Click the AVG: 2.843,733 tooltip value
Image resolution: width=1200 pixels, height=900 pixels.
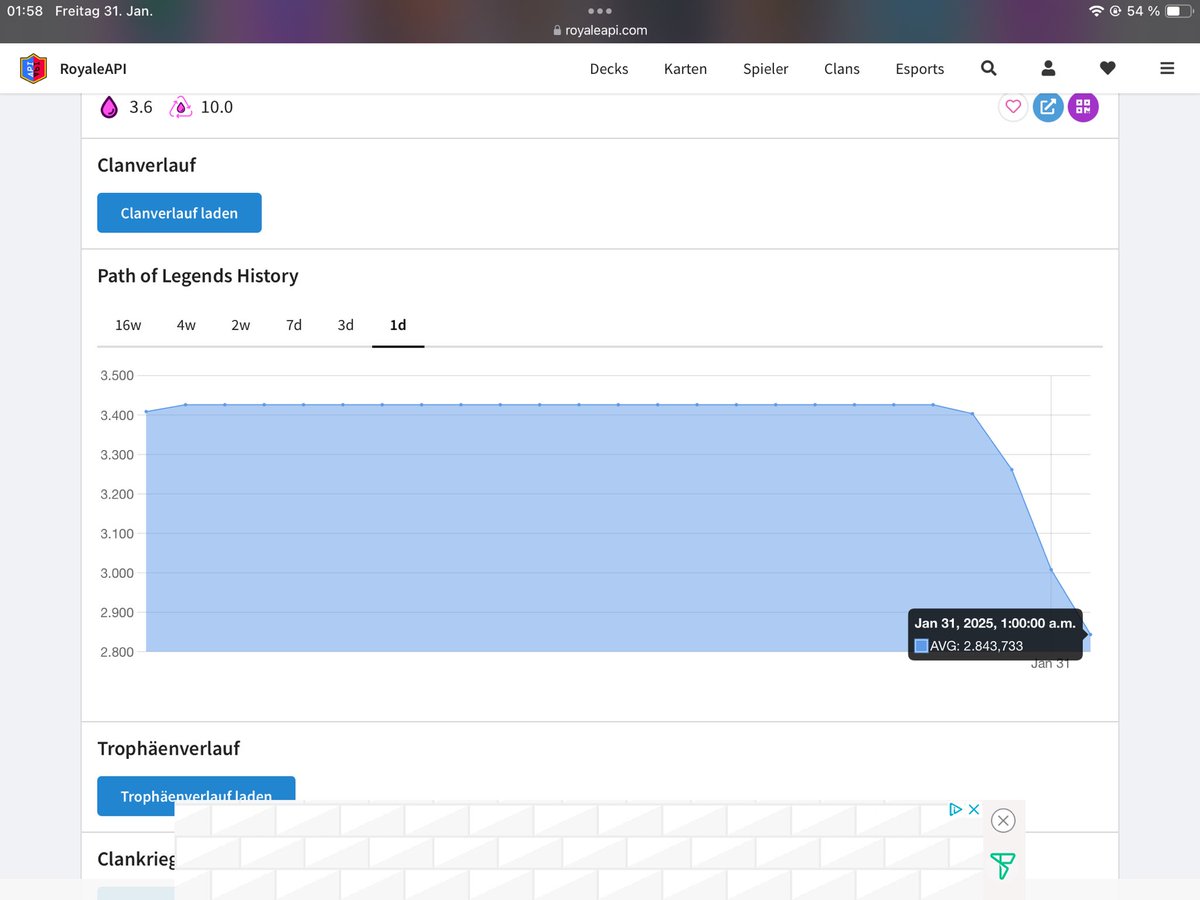pos(977,646)
